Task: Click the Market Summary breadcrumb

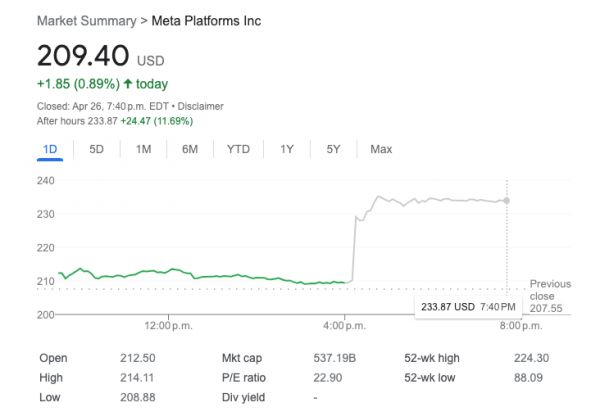Action: click(88, 21)
